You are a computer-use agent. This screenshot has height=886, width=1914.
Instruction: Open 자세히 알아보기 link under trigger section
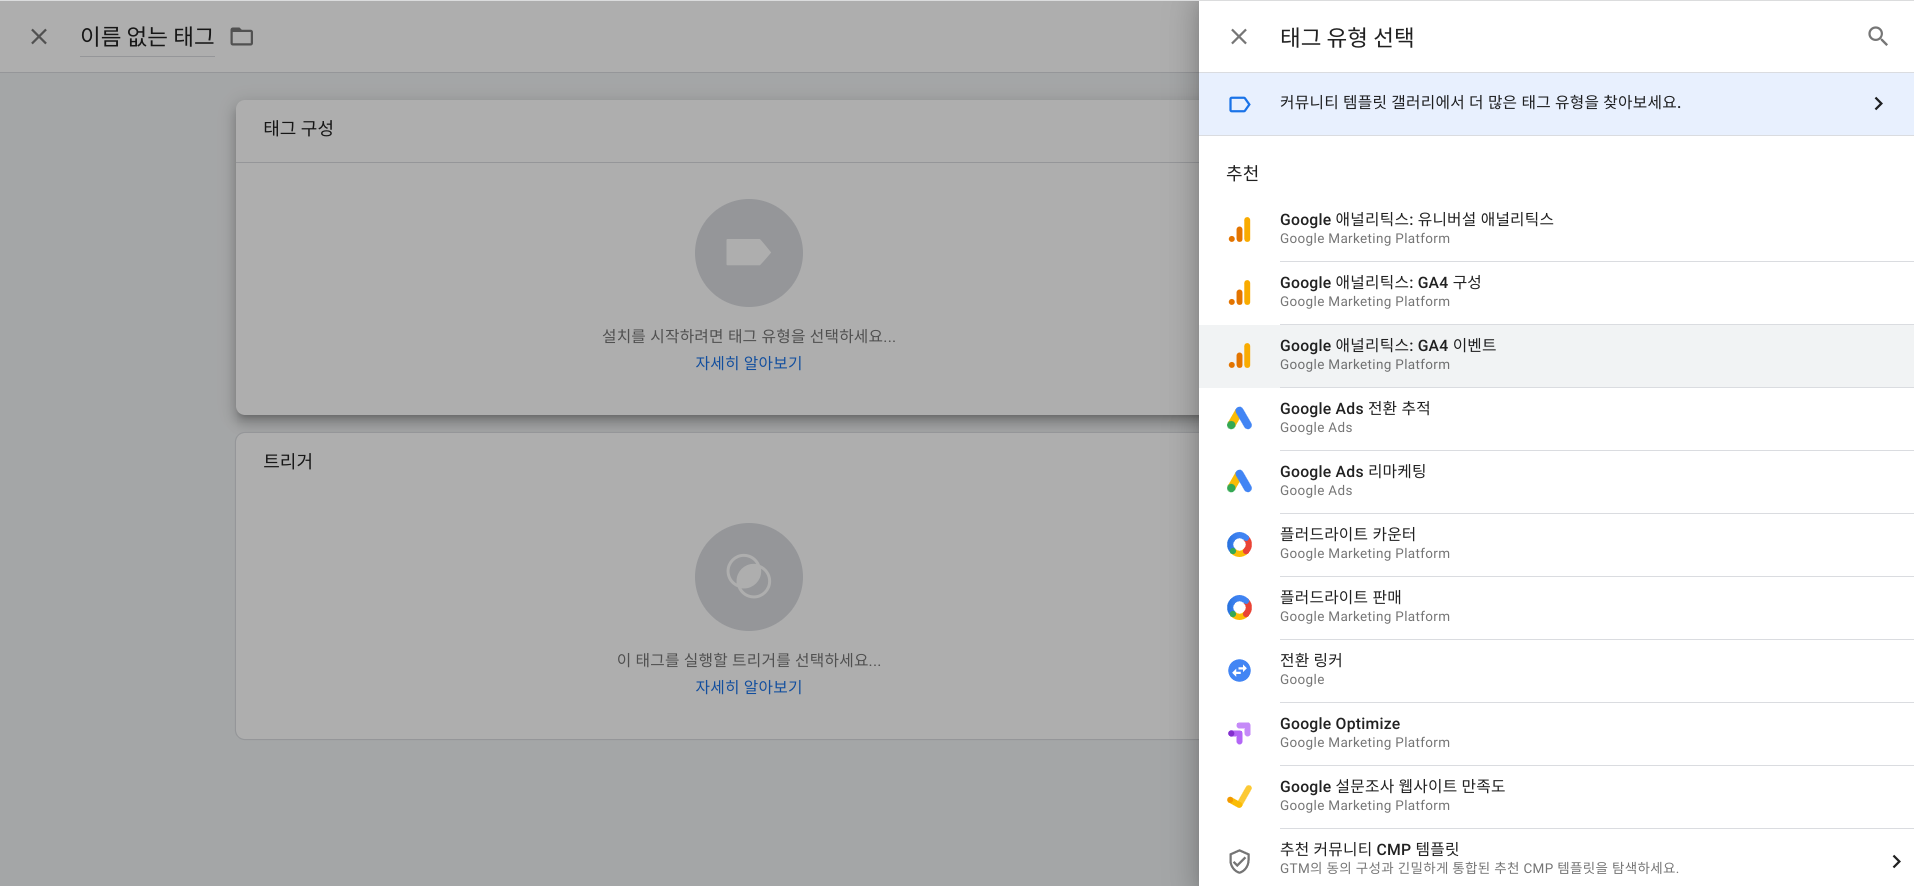[x=749, y=687]
